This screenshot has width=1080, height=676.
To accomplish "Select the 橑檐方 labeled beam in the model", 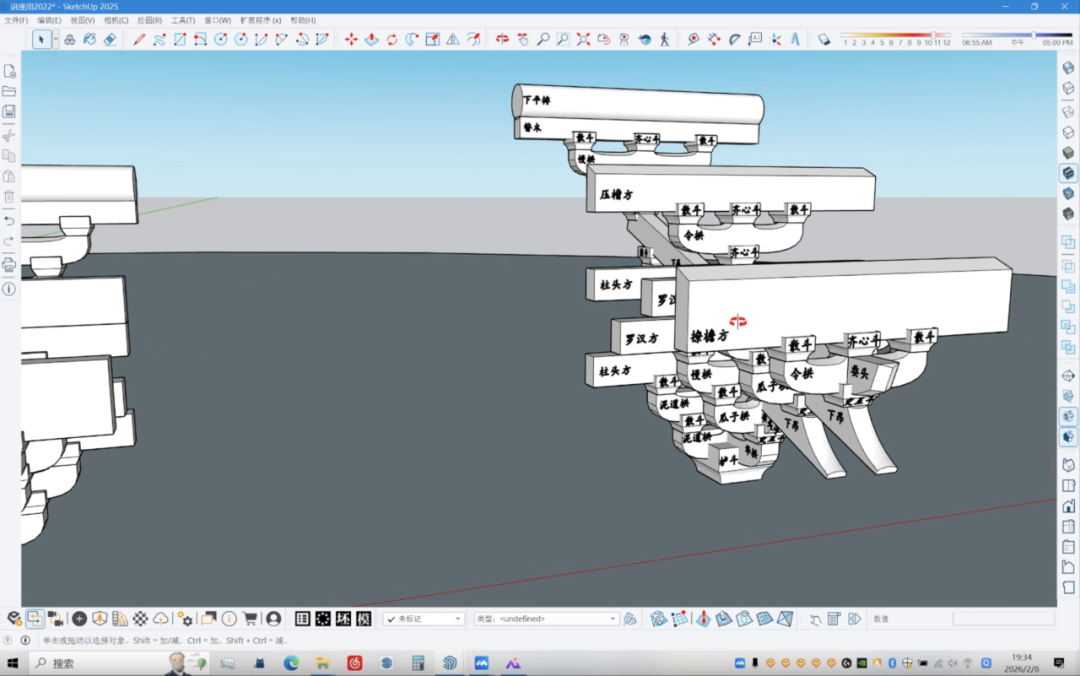I will (844, 303).
